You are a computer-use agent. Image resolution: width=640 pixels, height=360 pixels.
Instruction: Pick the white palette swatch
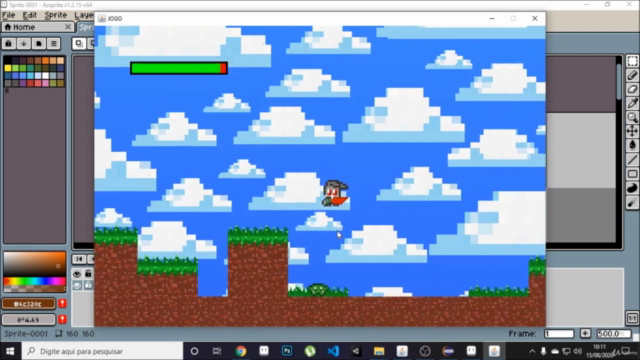pyautogui.click(x=45, y=76)
